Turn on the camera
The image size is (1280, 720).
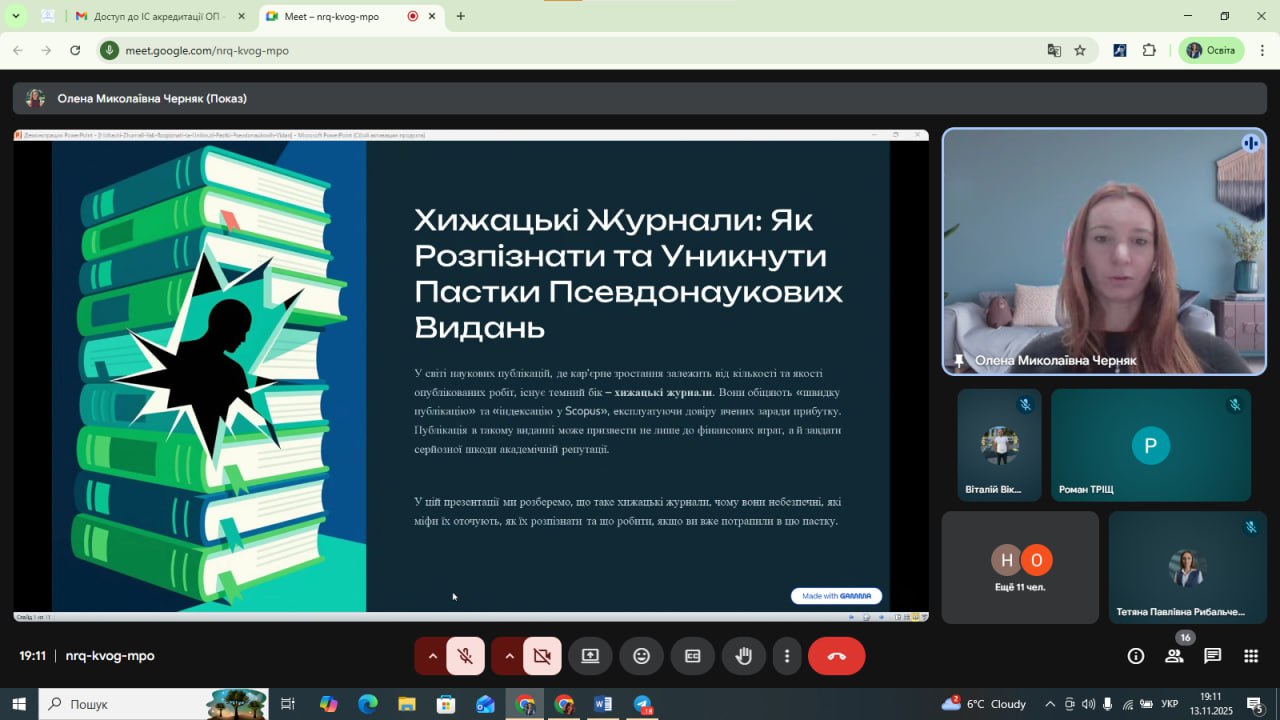click(542, 656)
